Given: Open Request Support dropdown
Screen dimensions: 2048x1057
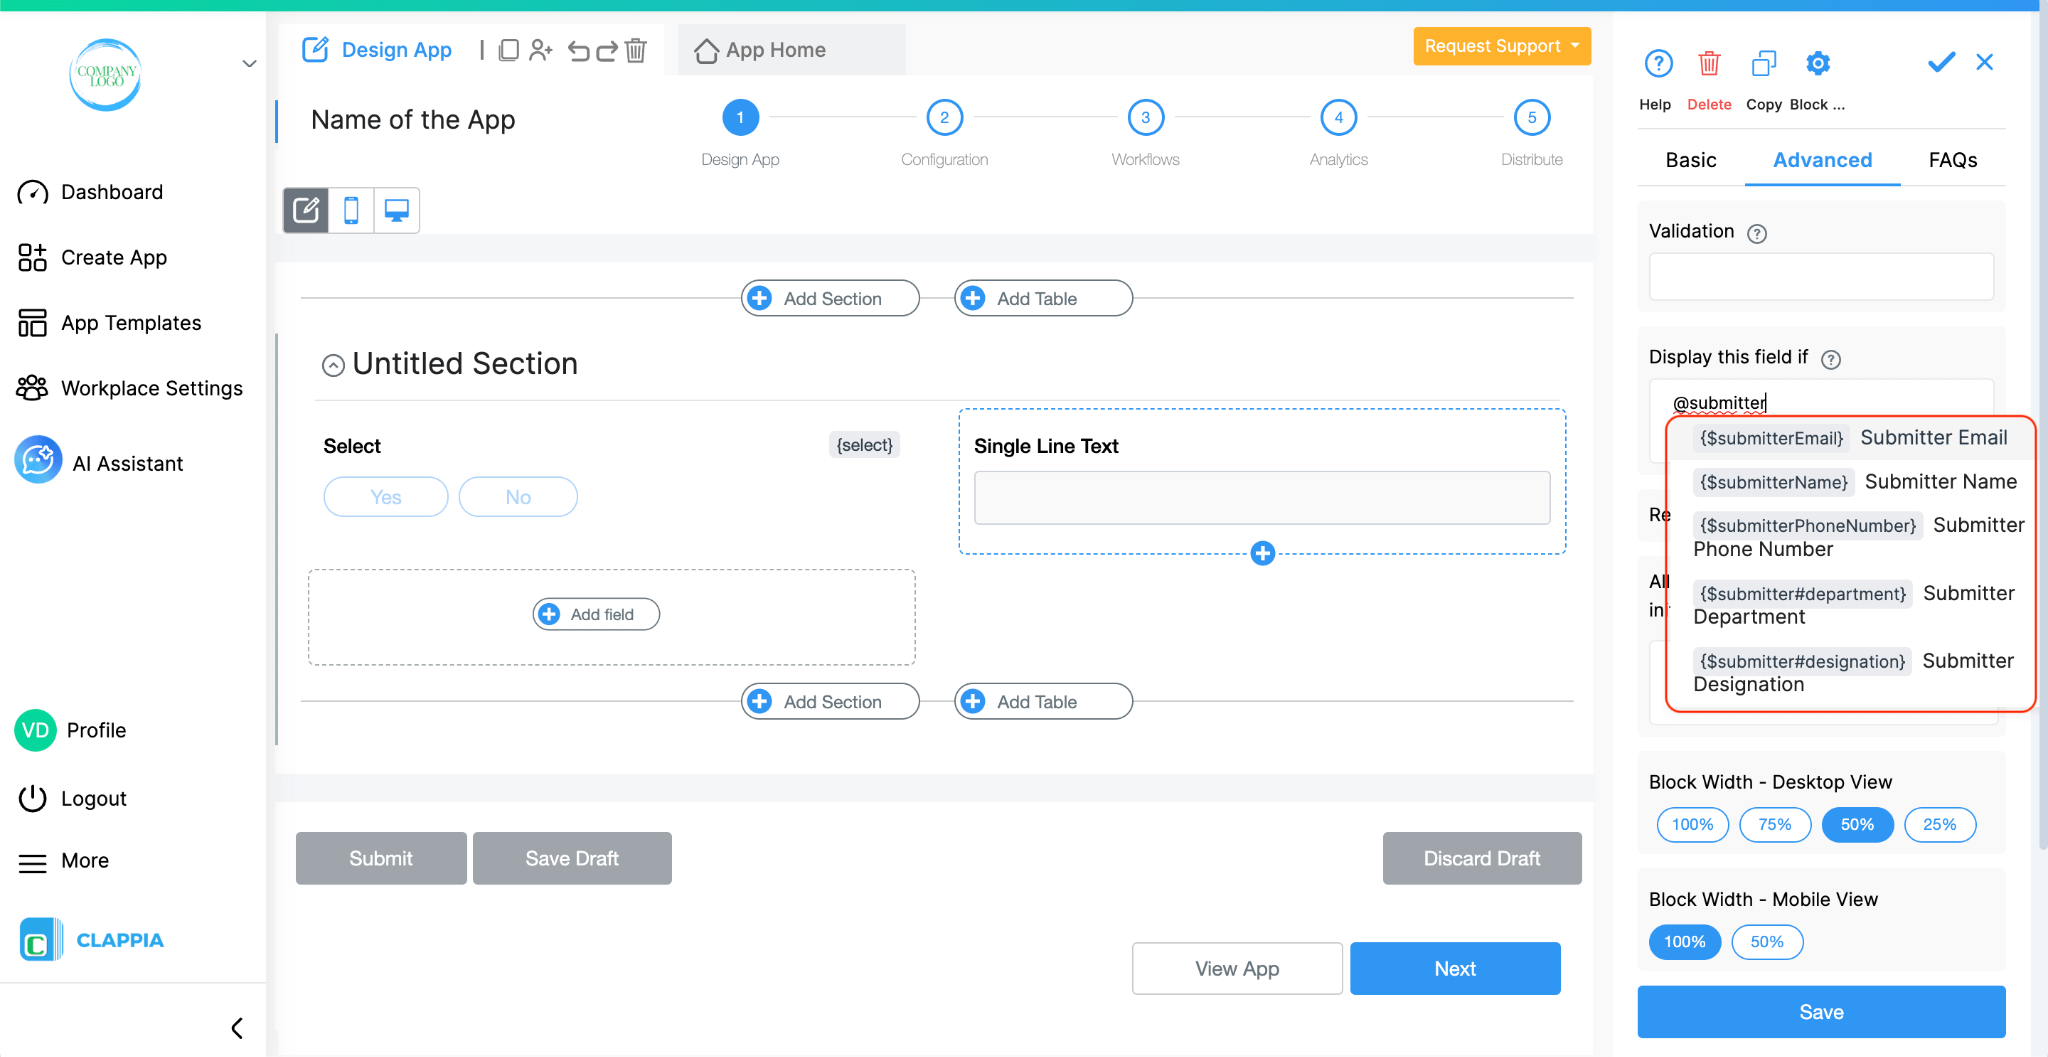Looking at the screenshot, I should pyautogui.click(x=1502, y=46).
